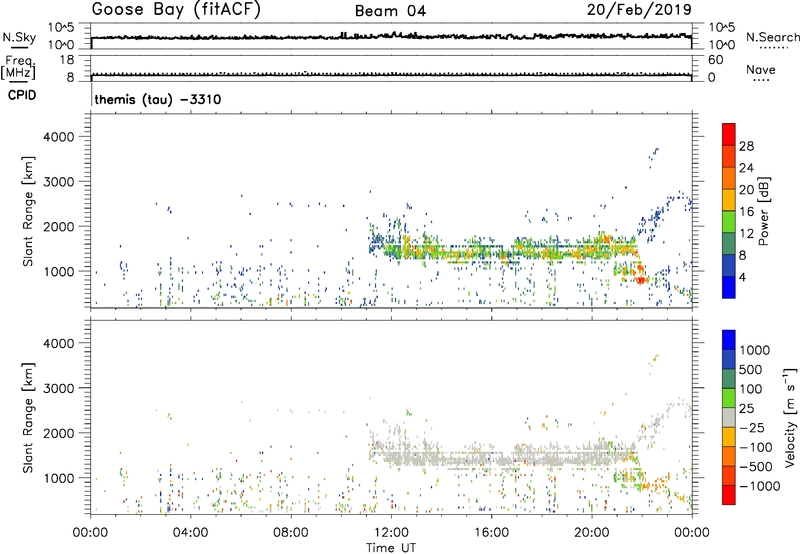Image resolution: width=800 pixels, height=554 pixels.
Task: Click the '04:00' time axis label
Action: click(190, 533)
